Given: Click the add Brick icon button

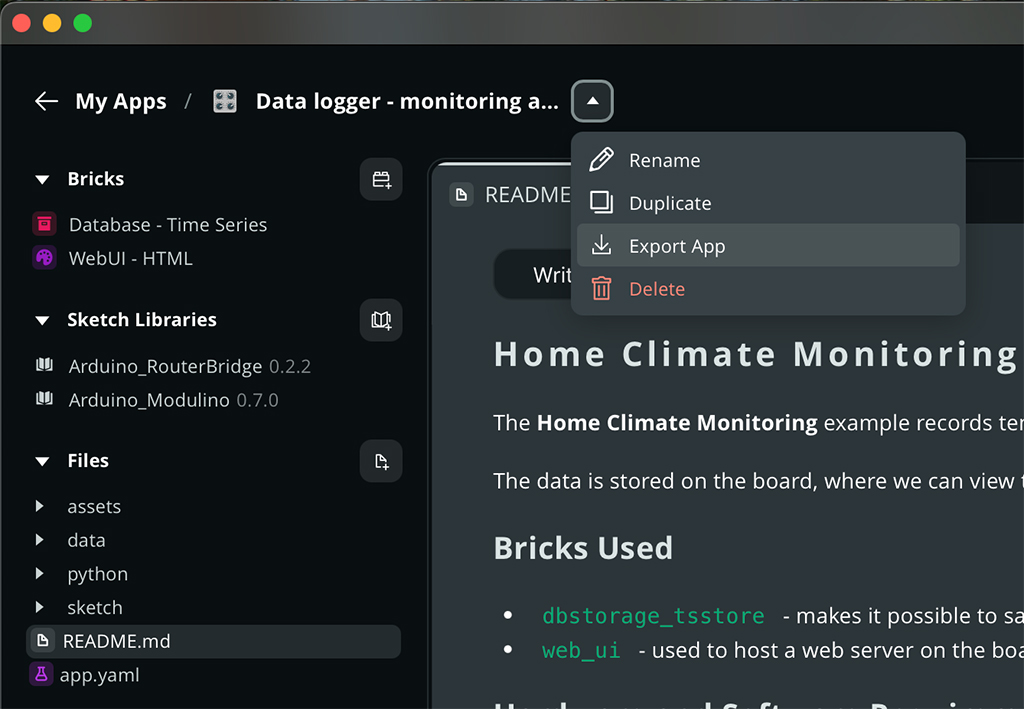Looking at the screenshot, I should tap(381, 180).
